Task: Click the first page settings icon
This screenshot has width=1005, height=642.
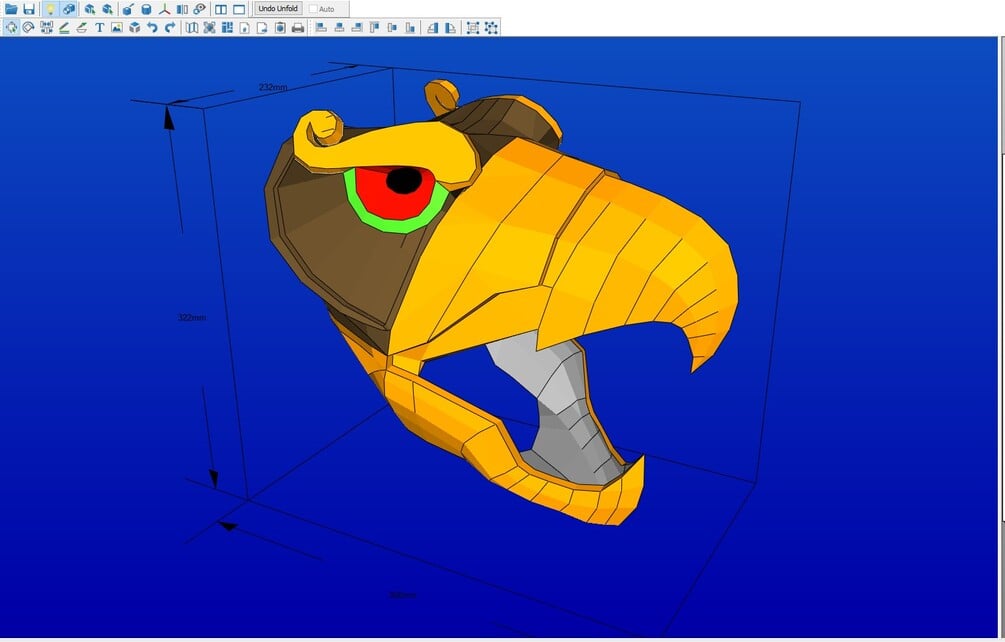Action: 244,28
